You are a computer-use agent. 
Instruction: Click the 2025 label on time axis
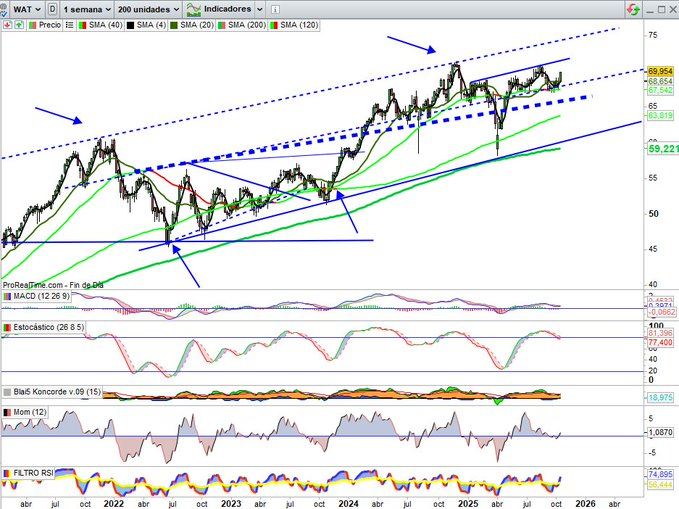(x=468, y=504)
